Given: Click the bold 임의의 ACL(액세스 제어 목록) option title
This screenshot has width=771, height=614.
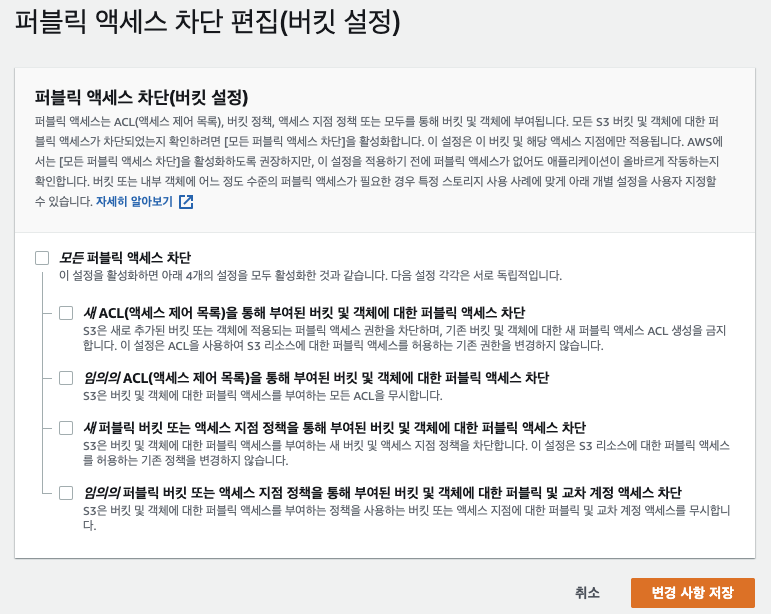Looking at the screenshot, I should pyautogui.click(x=315, y=378).
